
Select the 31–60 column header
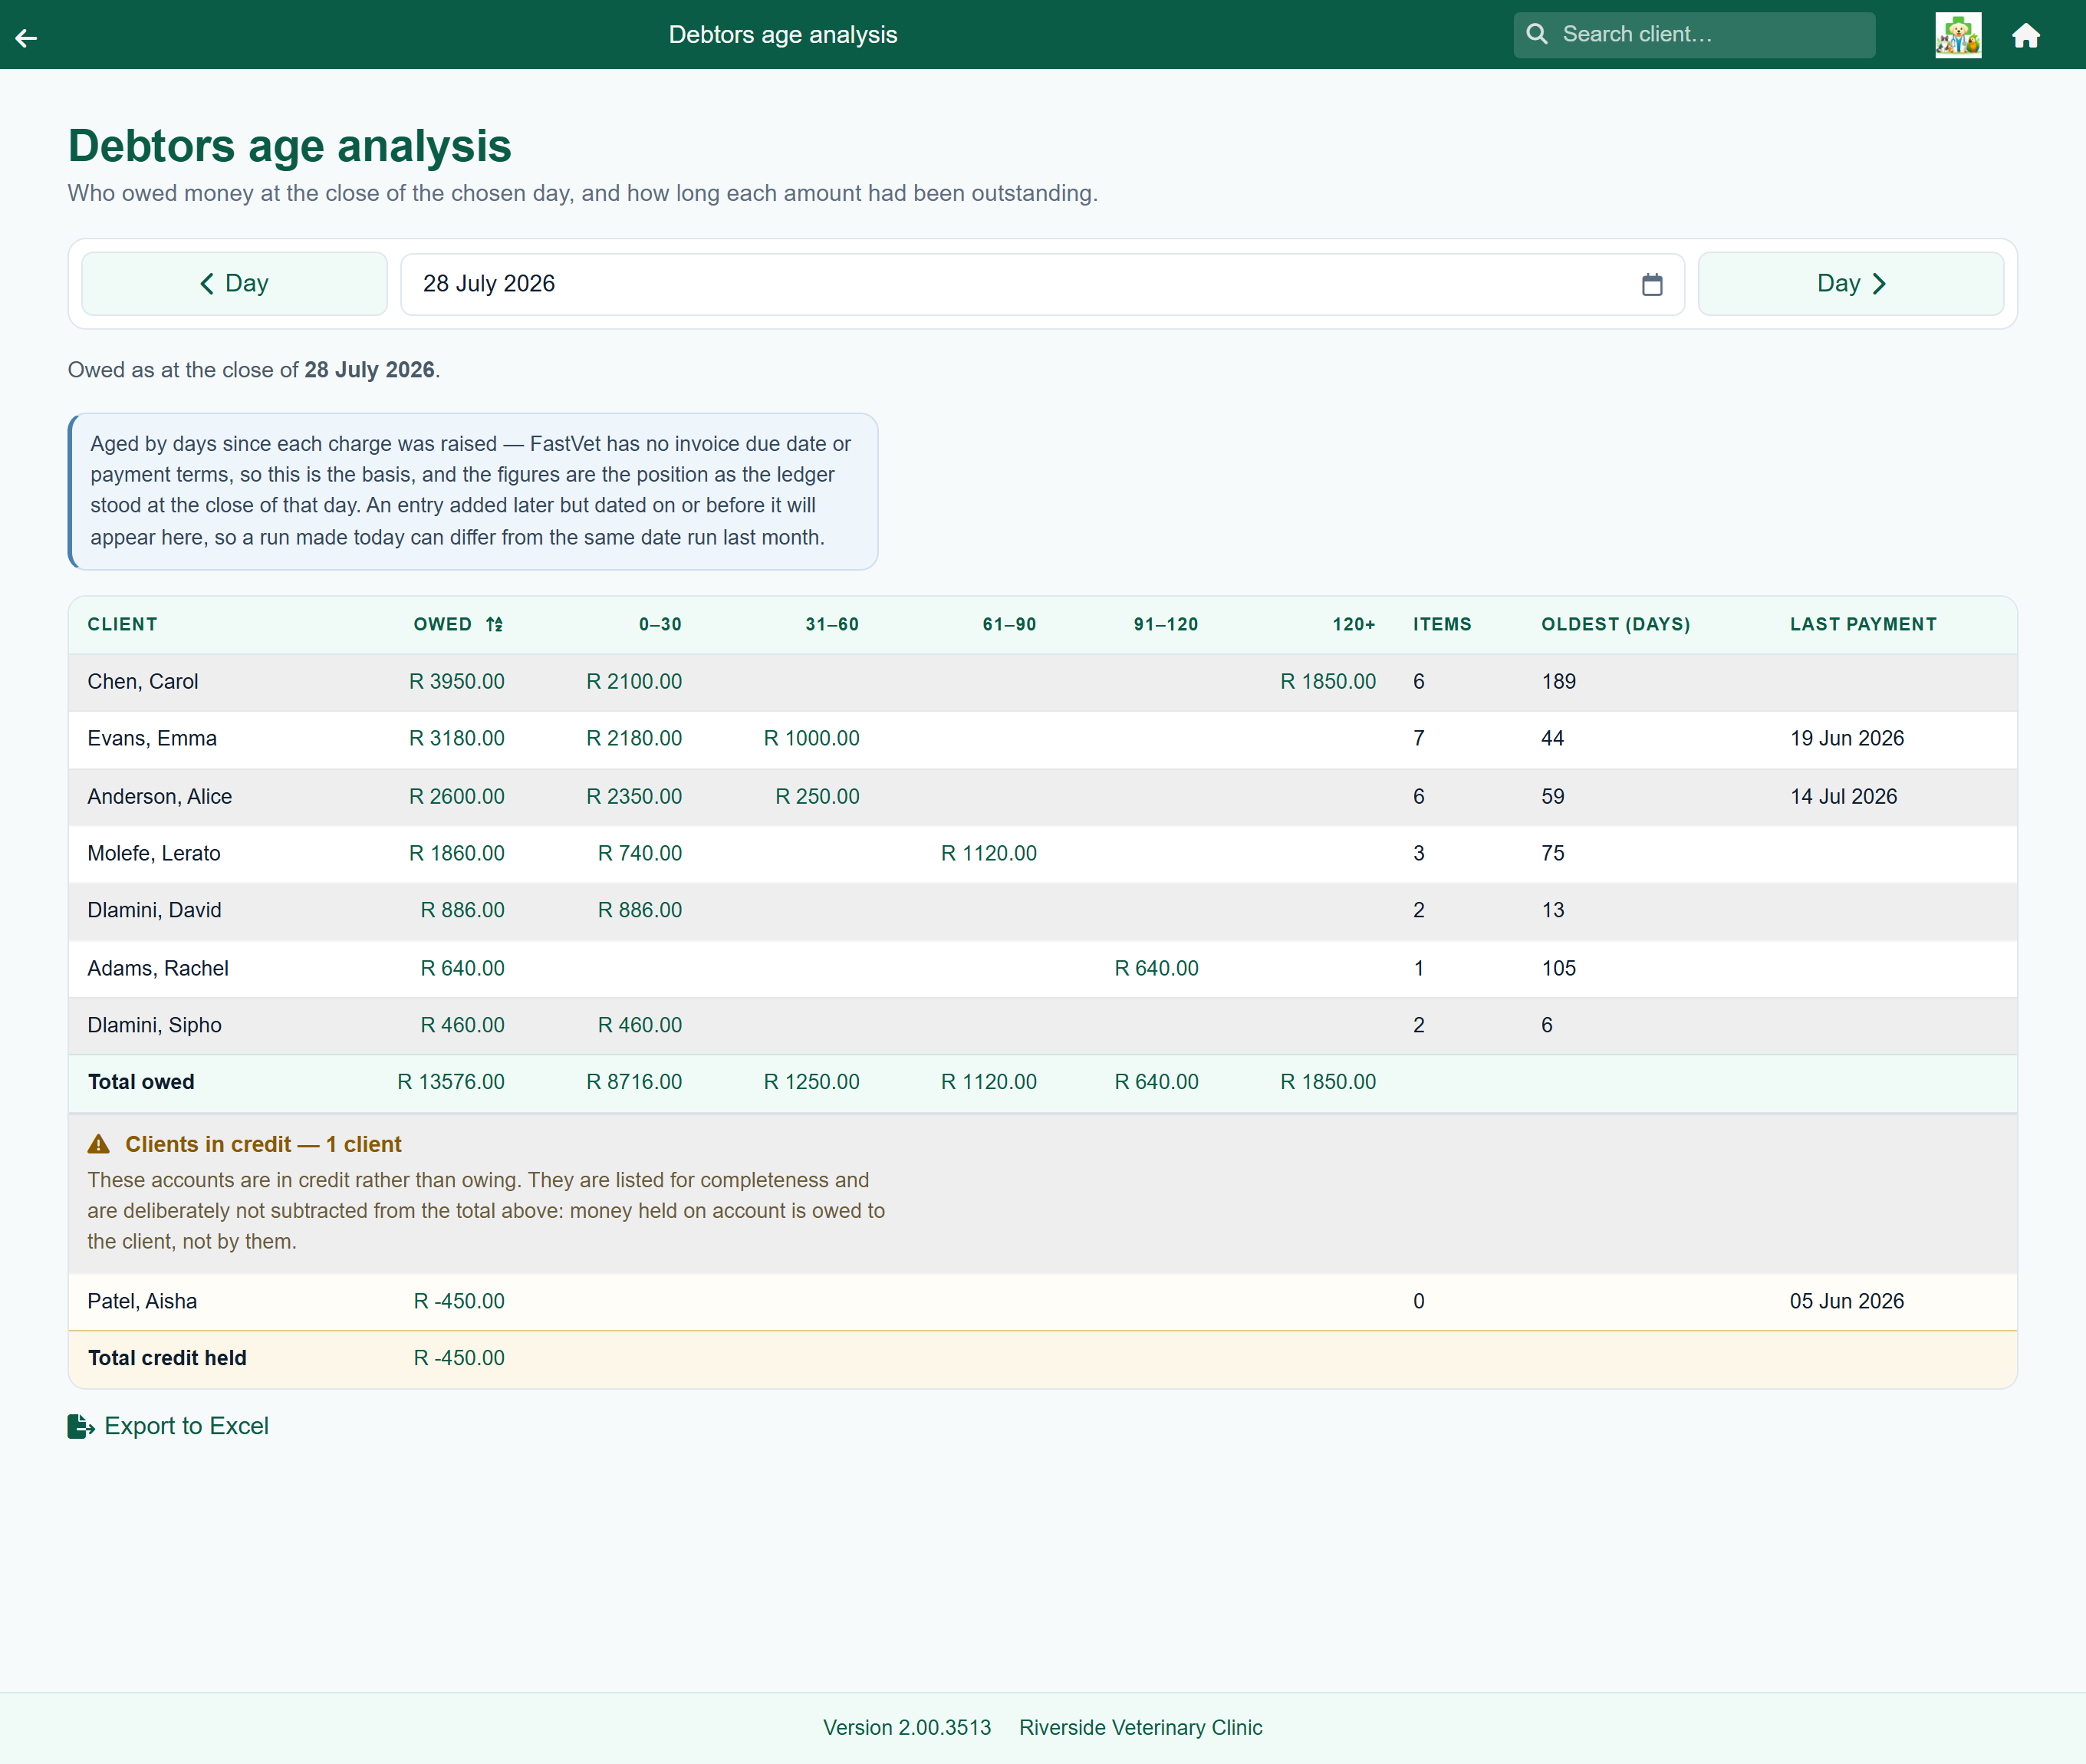coord(832,624)
